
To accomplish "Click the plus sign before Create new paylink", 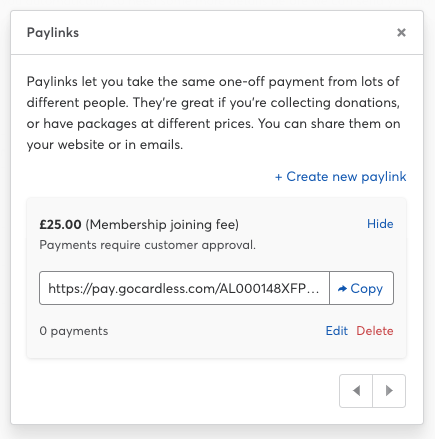I will pyautogui.click(x=278, y=177).
